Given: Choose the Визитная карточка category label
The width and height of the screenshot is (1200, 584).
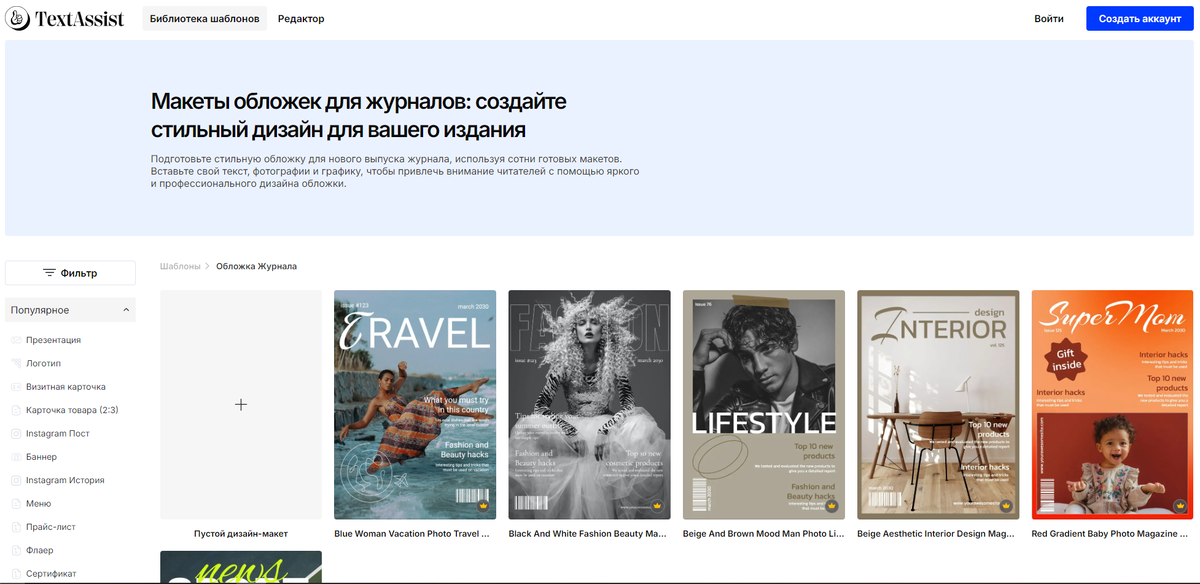Looking at the screenshot, I should (66, 387).
